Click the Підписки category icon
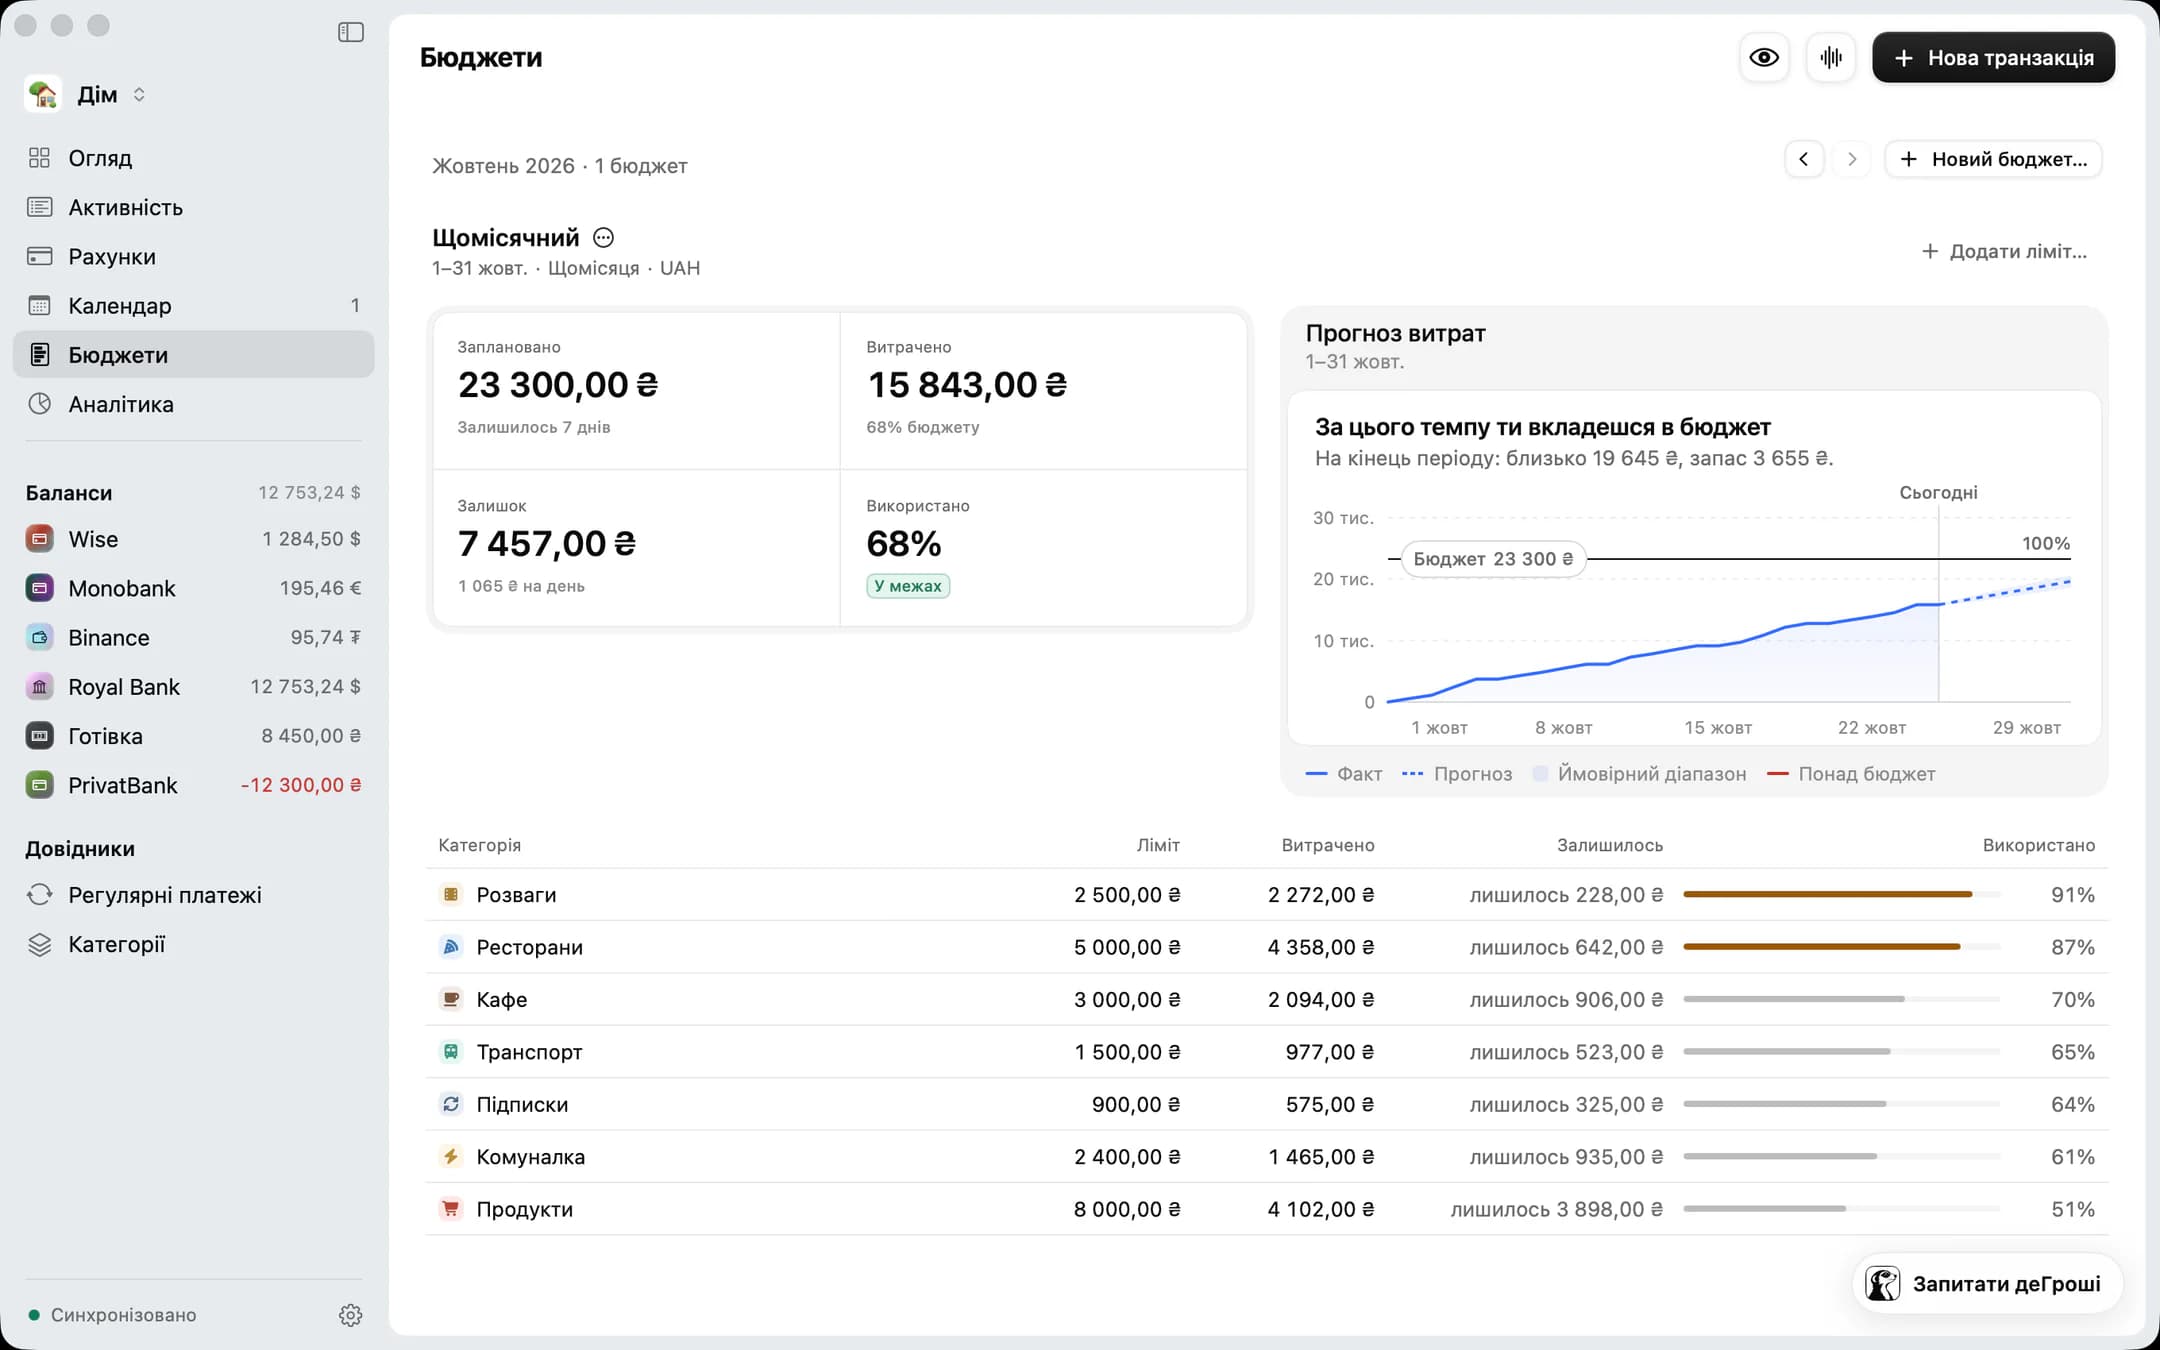 tap(451, 1104)
